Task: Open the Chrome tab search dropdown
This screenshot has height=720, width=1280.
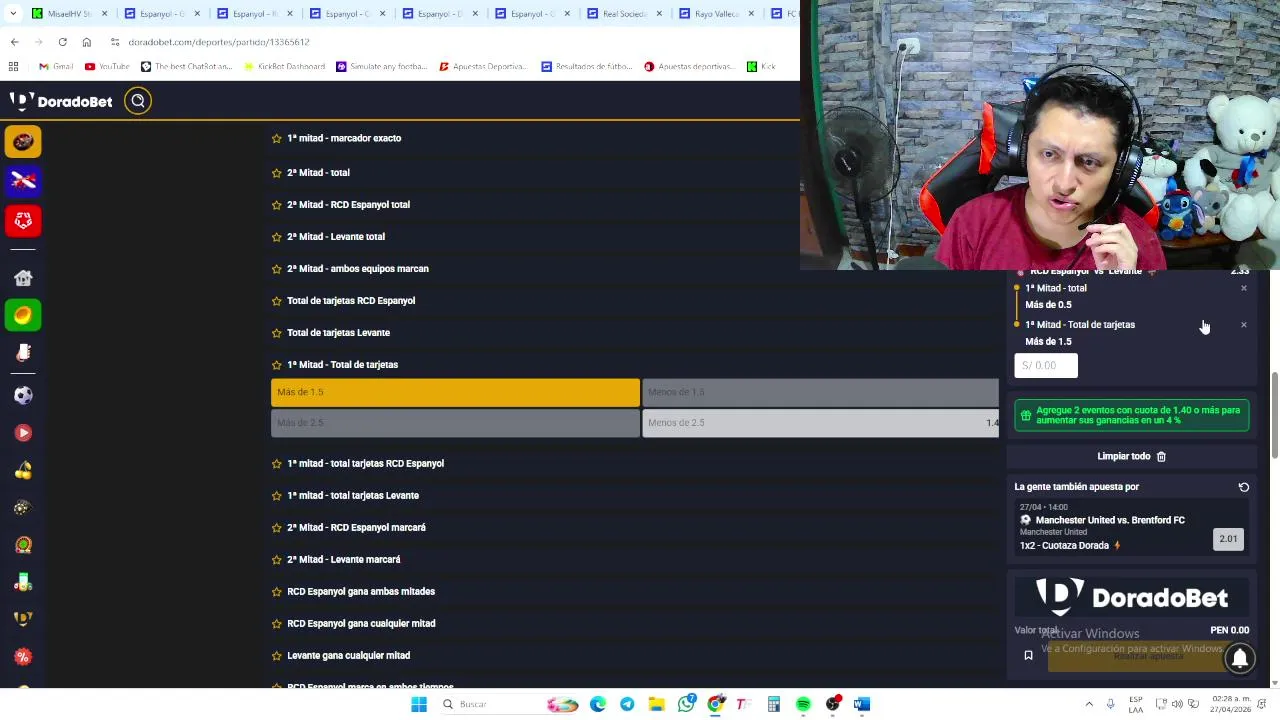Action: [13, 14]
